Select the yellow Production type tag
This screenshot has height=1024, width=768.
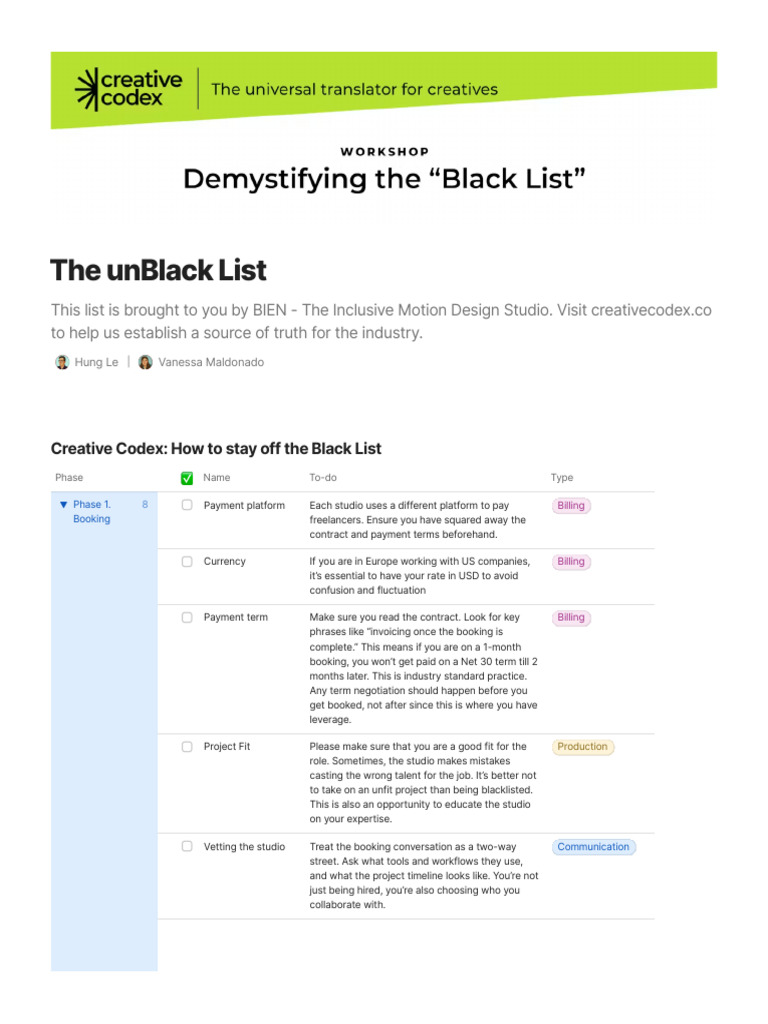(x=582, y=747)
